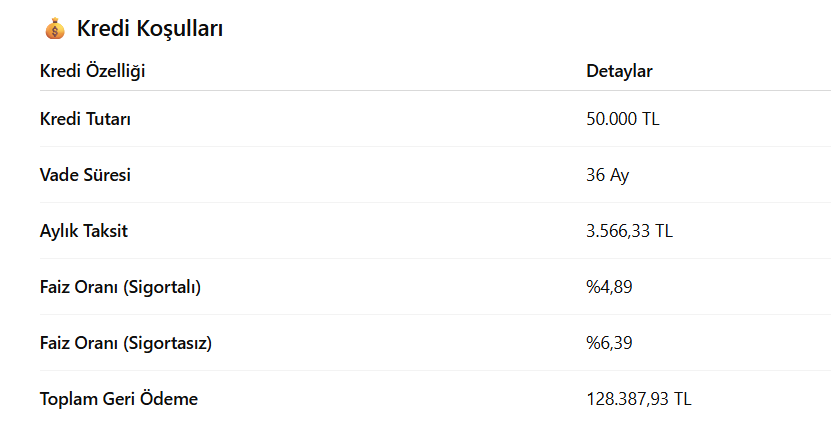Viewport: 831px width, 425px height.
Task: Click Faiz Oranı in the uninsured row
Action: click(x=78, y=343)
